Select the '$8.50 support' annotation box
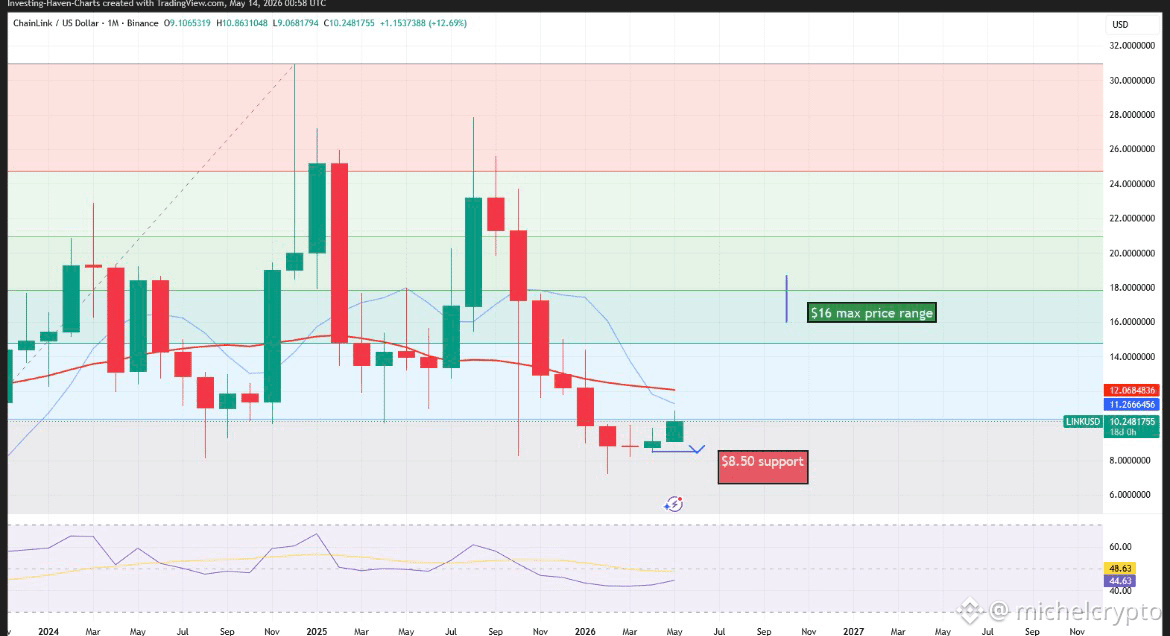 (763, 467)
